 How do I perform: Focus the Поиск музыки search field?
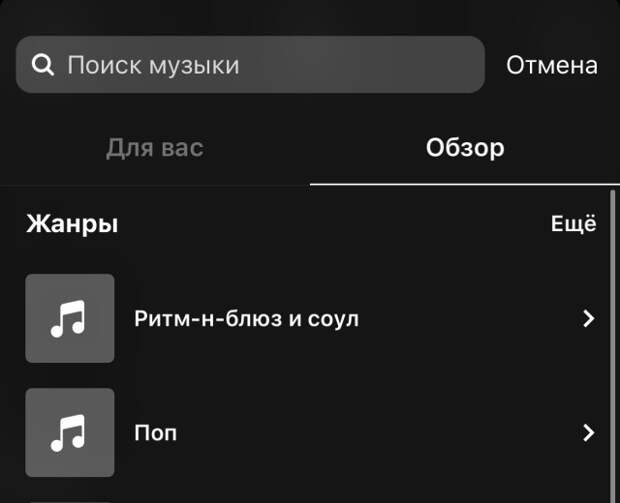click(250, 65)
